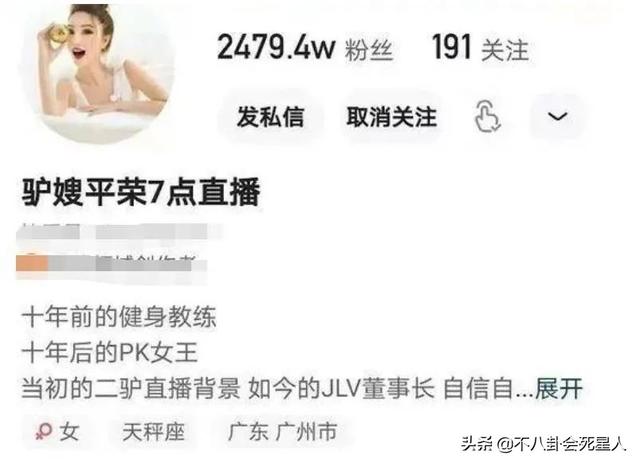Expand the bio with 展开
The image size is (640, 465).
558,389
